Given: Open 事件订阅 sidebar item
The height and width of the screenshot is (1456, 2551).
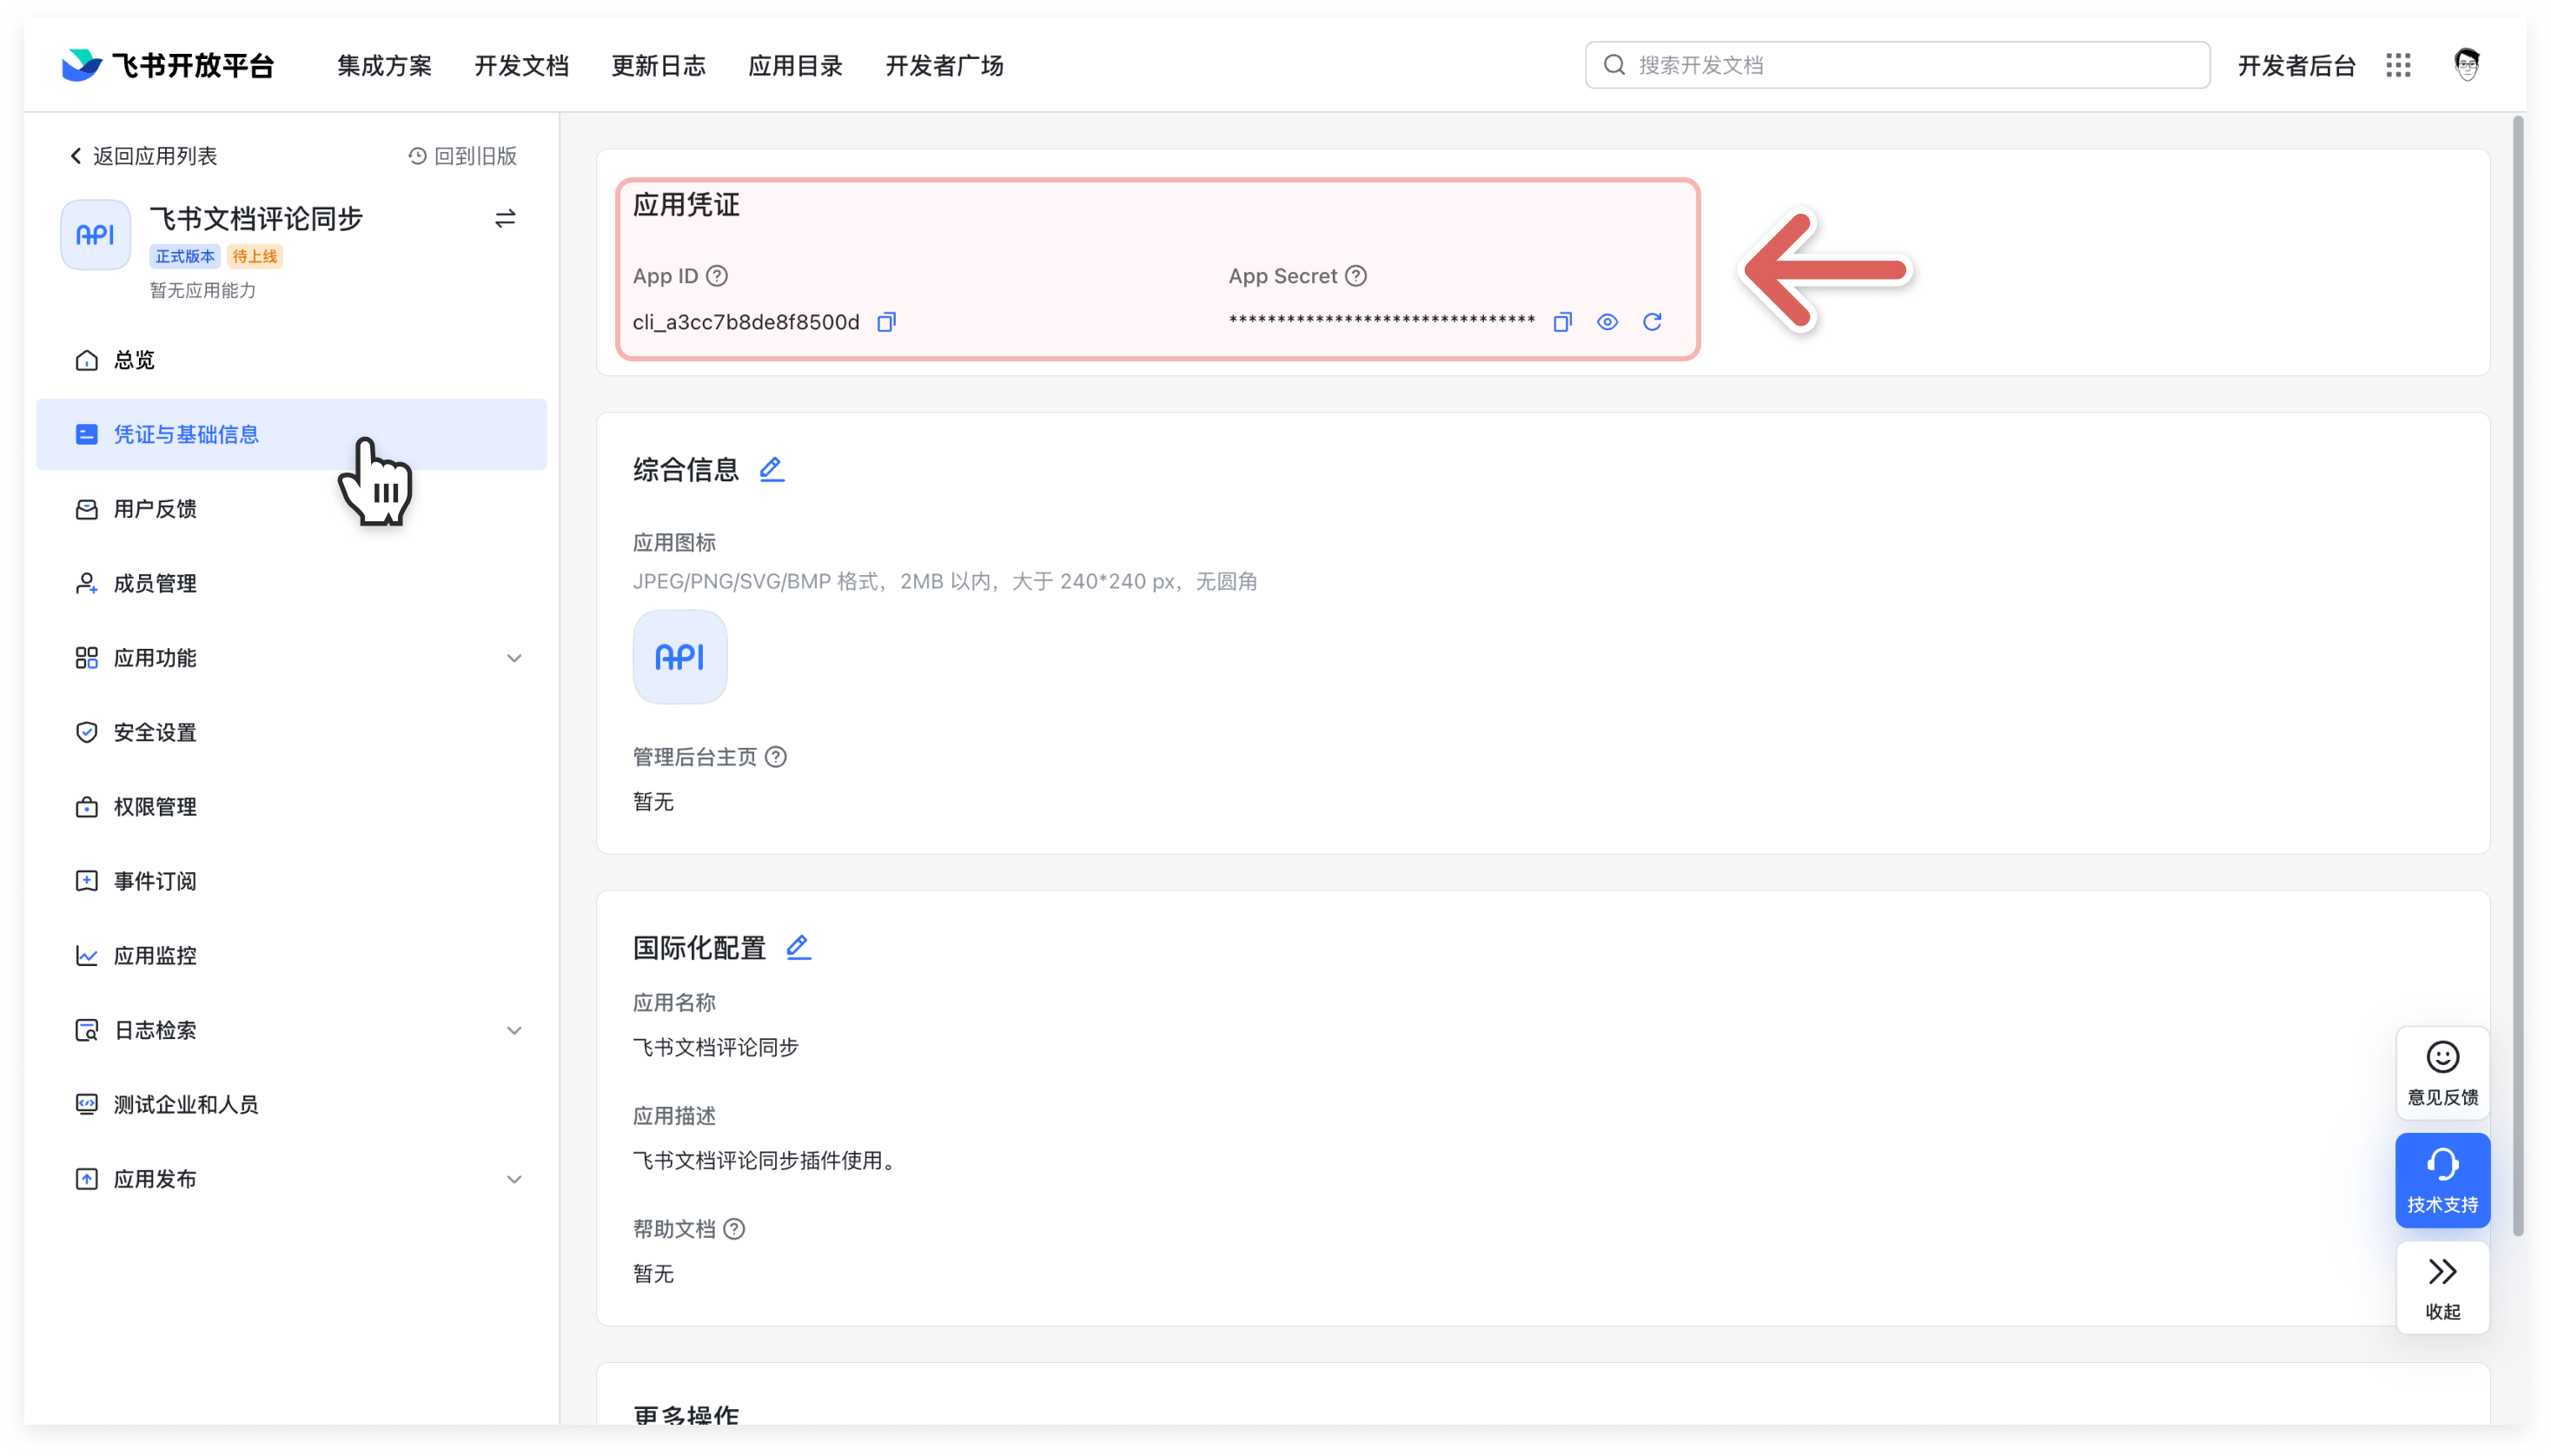Looking at the screenshot, I should (292, 881).
